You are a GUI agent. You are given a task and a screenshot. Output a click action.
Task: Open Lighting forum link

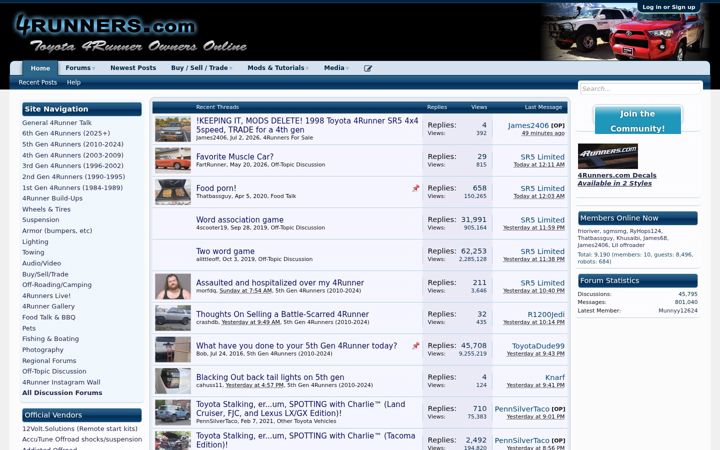click(35, 242)
